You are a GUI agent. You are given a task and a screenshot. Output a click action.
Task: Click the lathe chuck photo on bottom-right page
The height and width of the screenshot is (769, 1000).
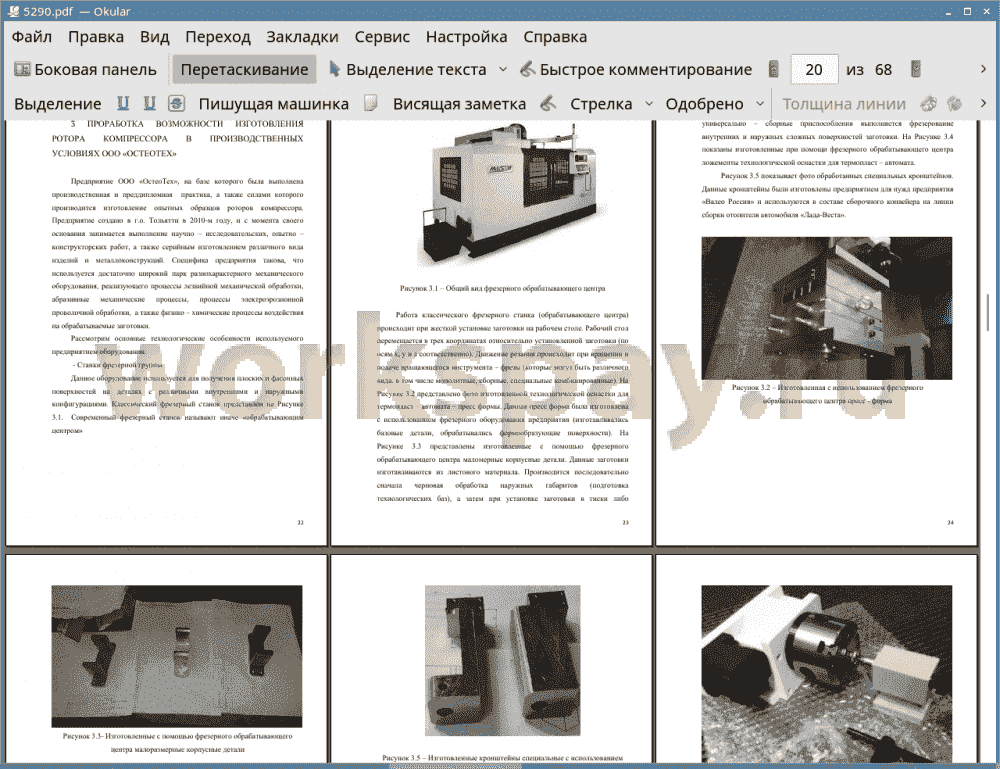[x=827, y=674]
